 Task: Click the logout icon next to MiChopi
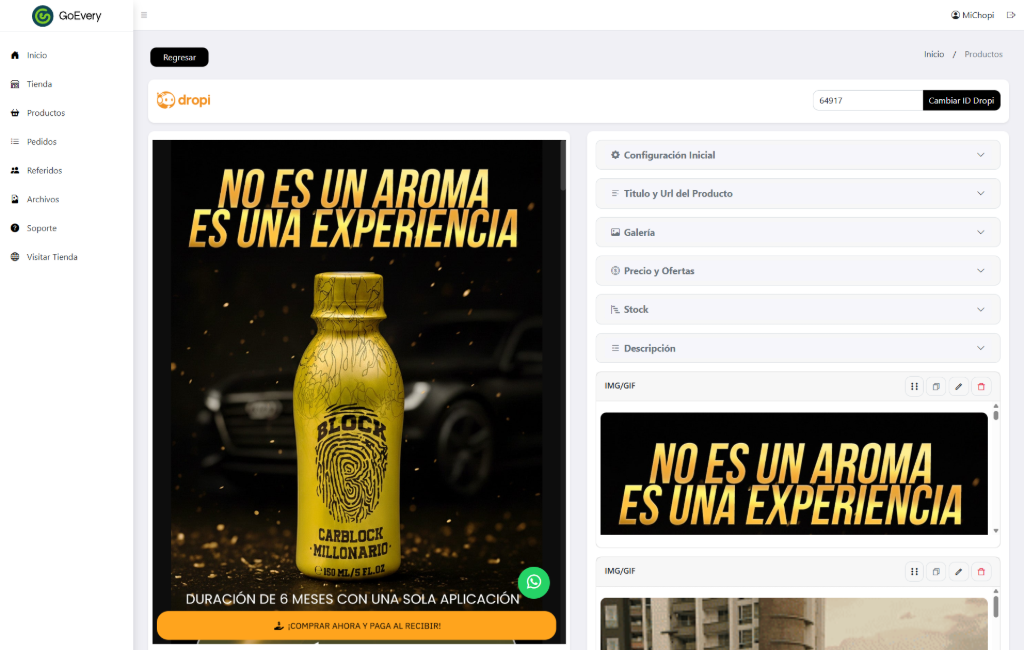click(1010, 15)
